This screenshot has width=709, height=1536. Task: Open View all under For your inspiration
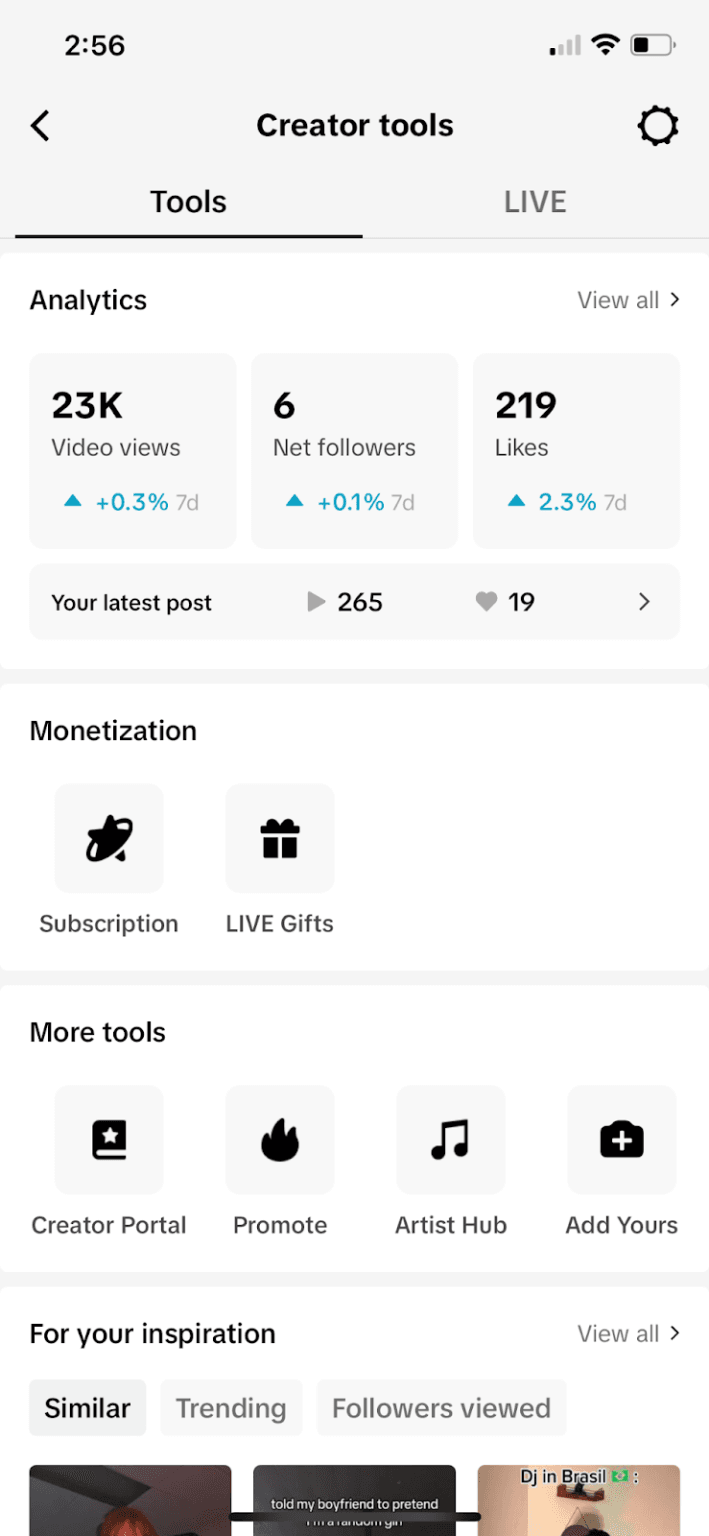point(629,1333)
